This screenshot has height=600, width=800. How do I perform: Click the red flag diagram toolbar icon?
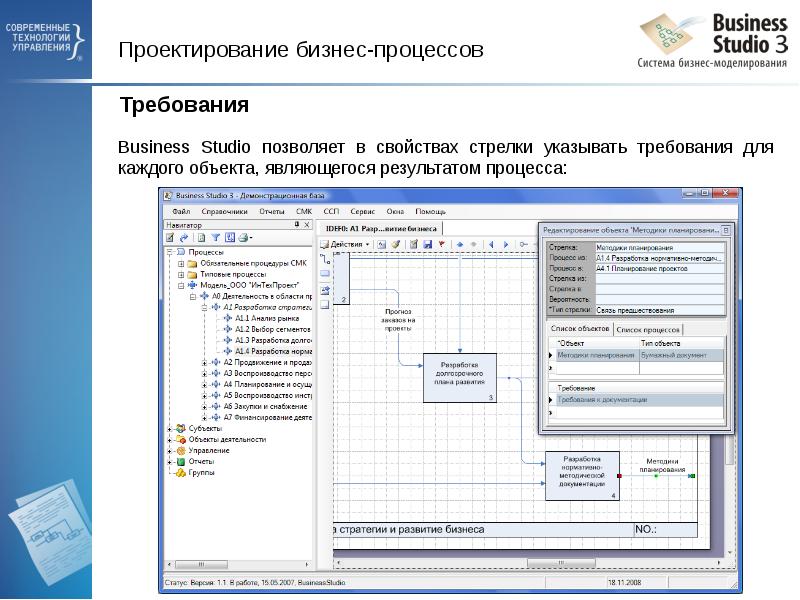[x=442, y=244]
